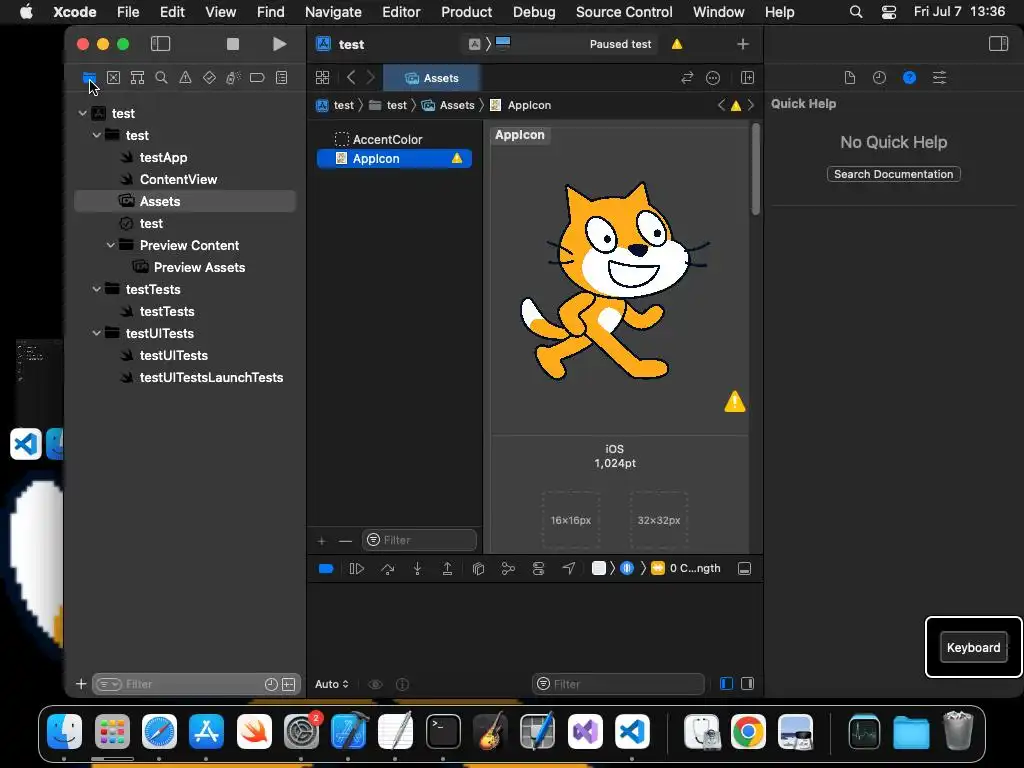Open the Debug menu
This screenshot has width=1024, height=768.
tap(534, 12)
